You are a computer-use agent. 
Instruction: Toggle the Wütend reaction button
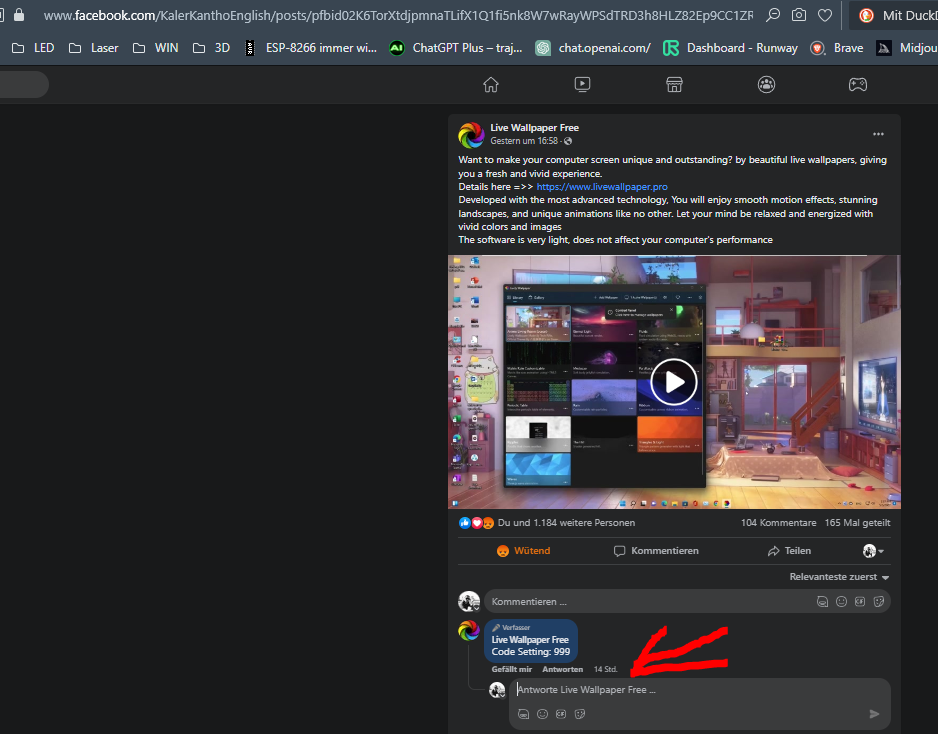[x=523, y=551]
